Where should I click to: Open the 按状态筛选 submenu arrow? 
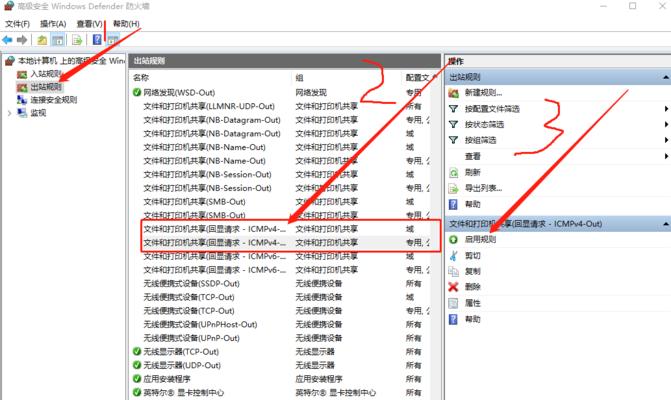pos(666,124)
